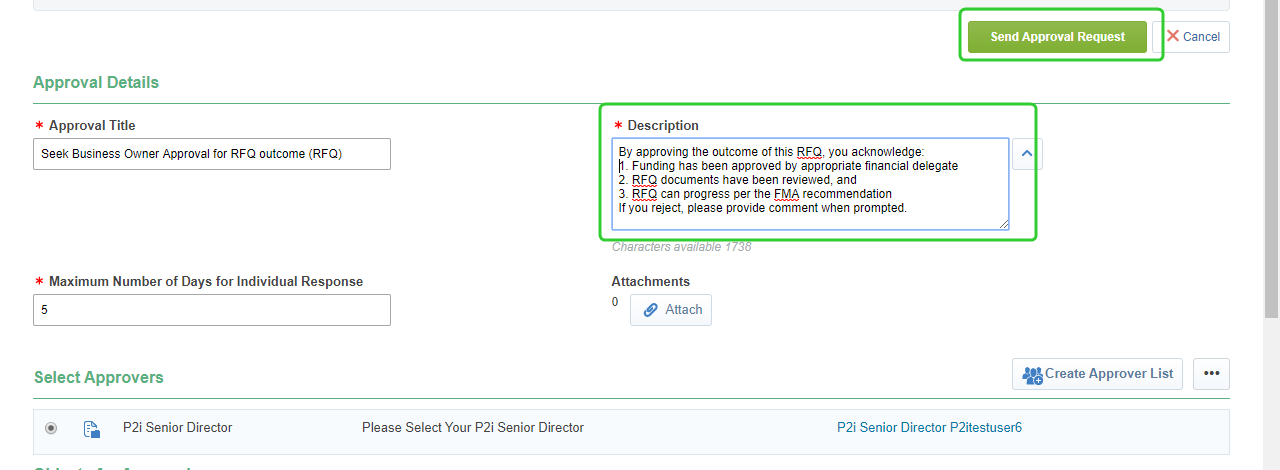The image size is (1280, 470).
Task: Click the P2i Senior Director row name
Action: tap(177, 428)
